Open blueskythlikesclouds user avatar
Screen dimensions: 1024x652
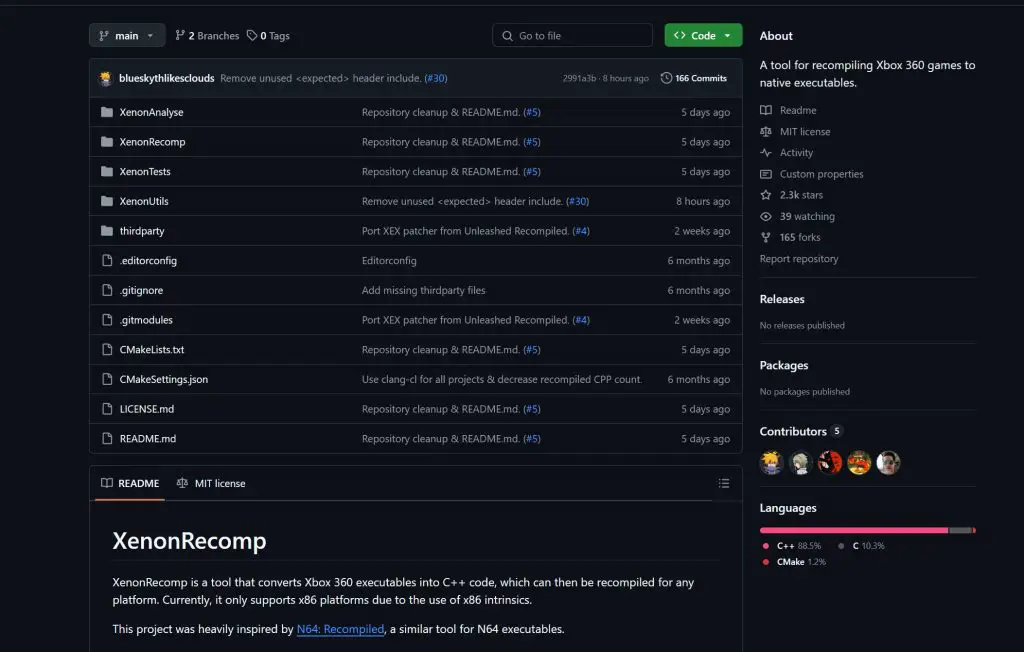pos(106,78)
